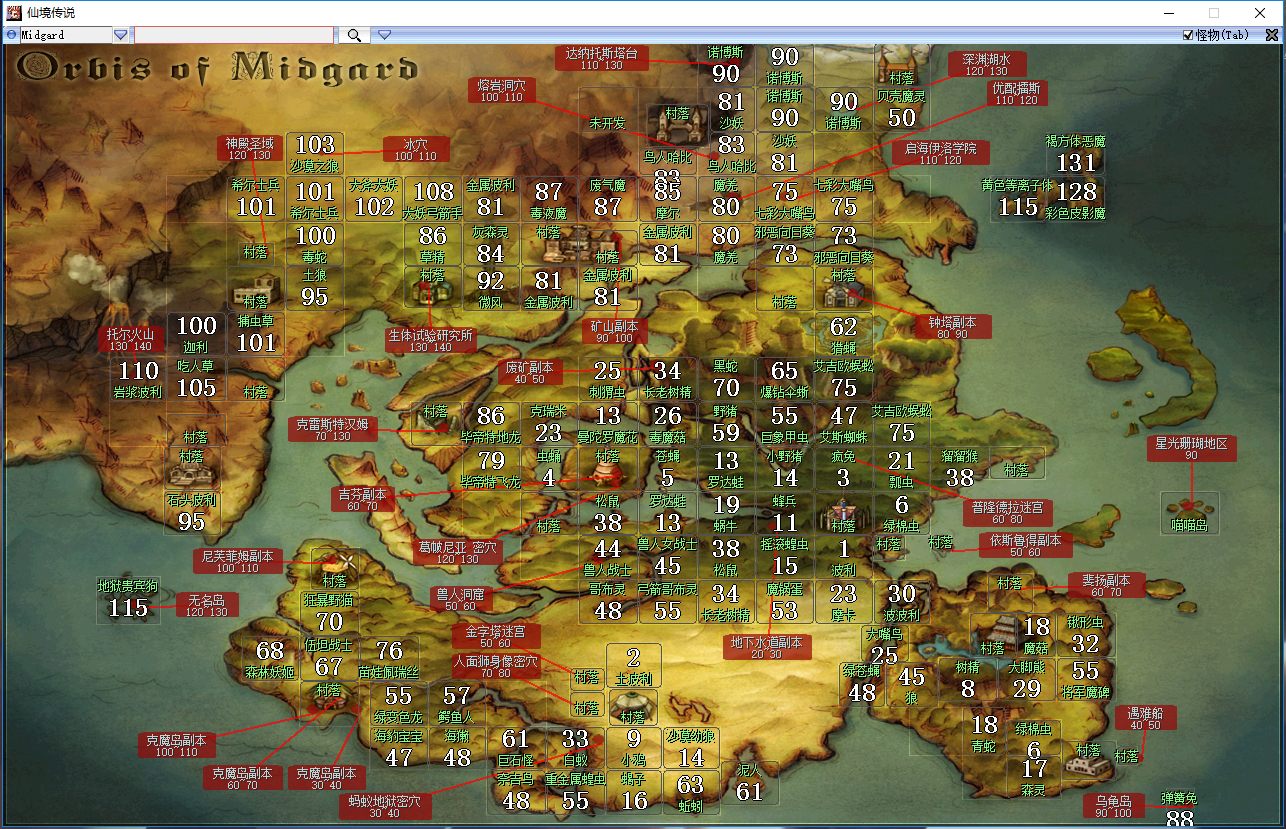This screenshot has width=1286, height=829.
Task: Click the town icon linked to 生体试验研究所
Action: coord(432,288)
